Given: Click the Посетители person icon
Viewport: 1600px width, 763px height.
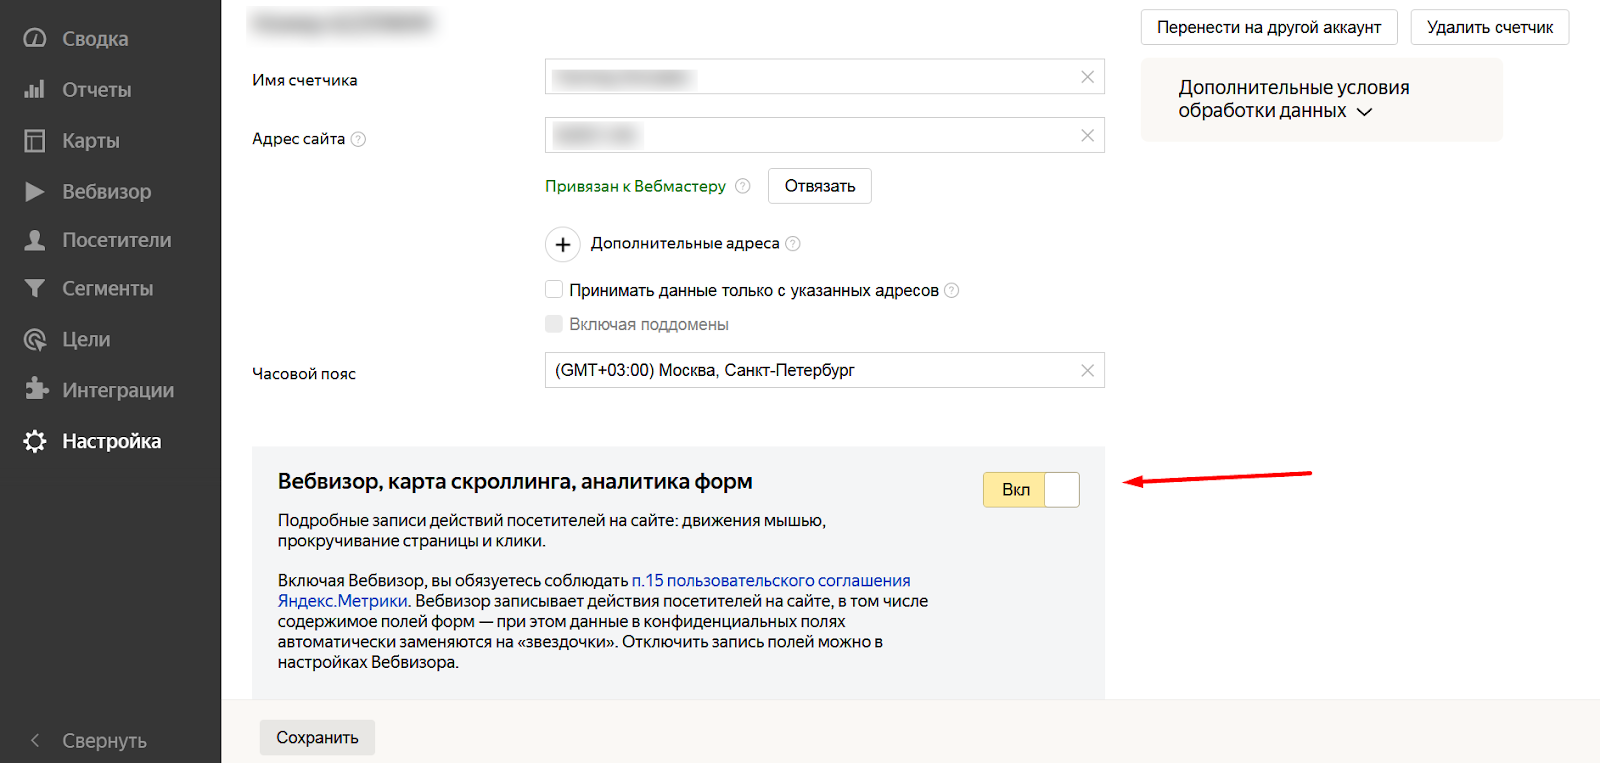Looking at the screenshot, I should (x=35, y=240).
